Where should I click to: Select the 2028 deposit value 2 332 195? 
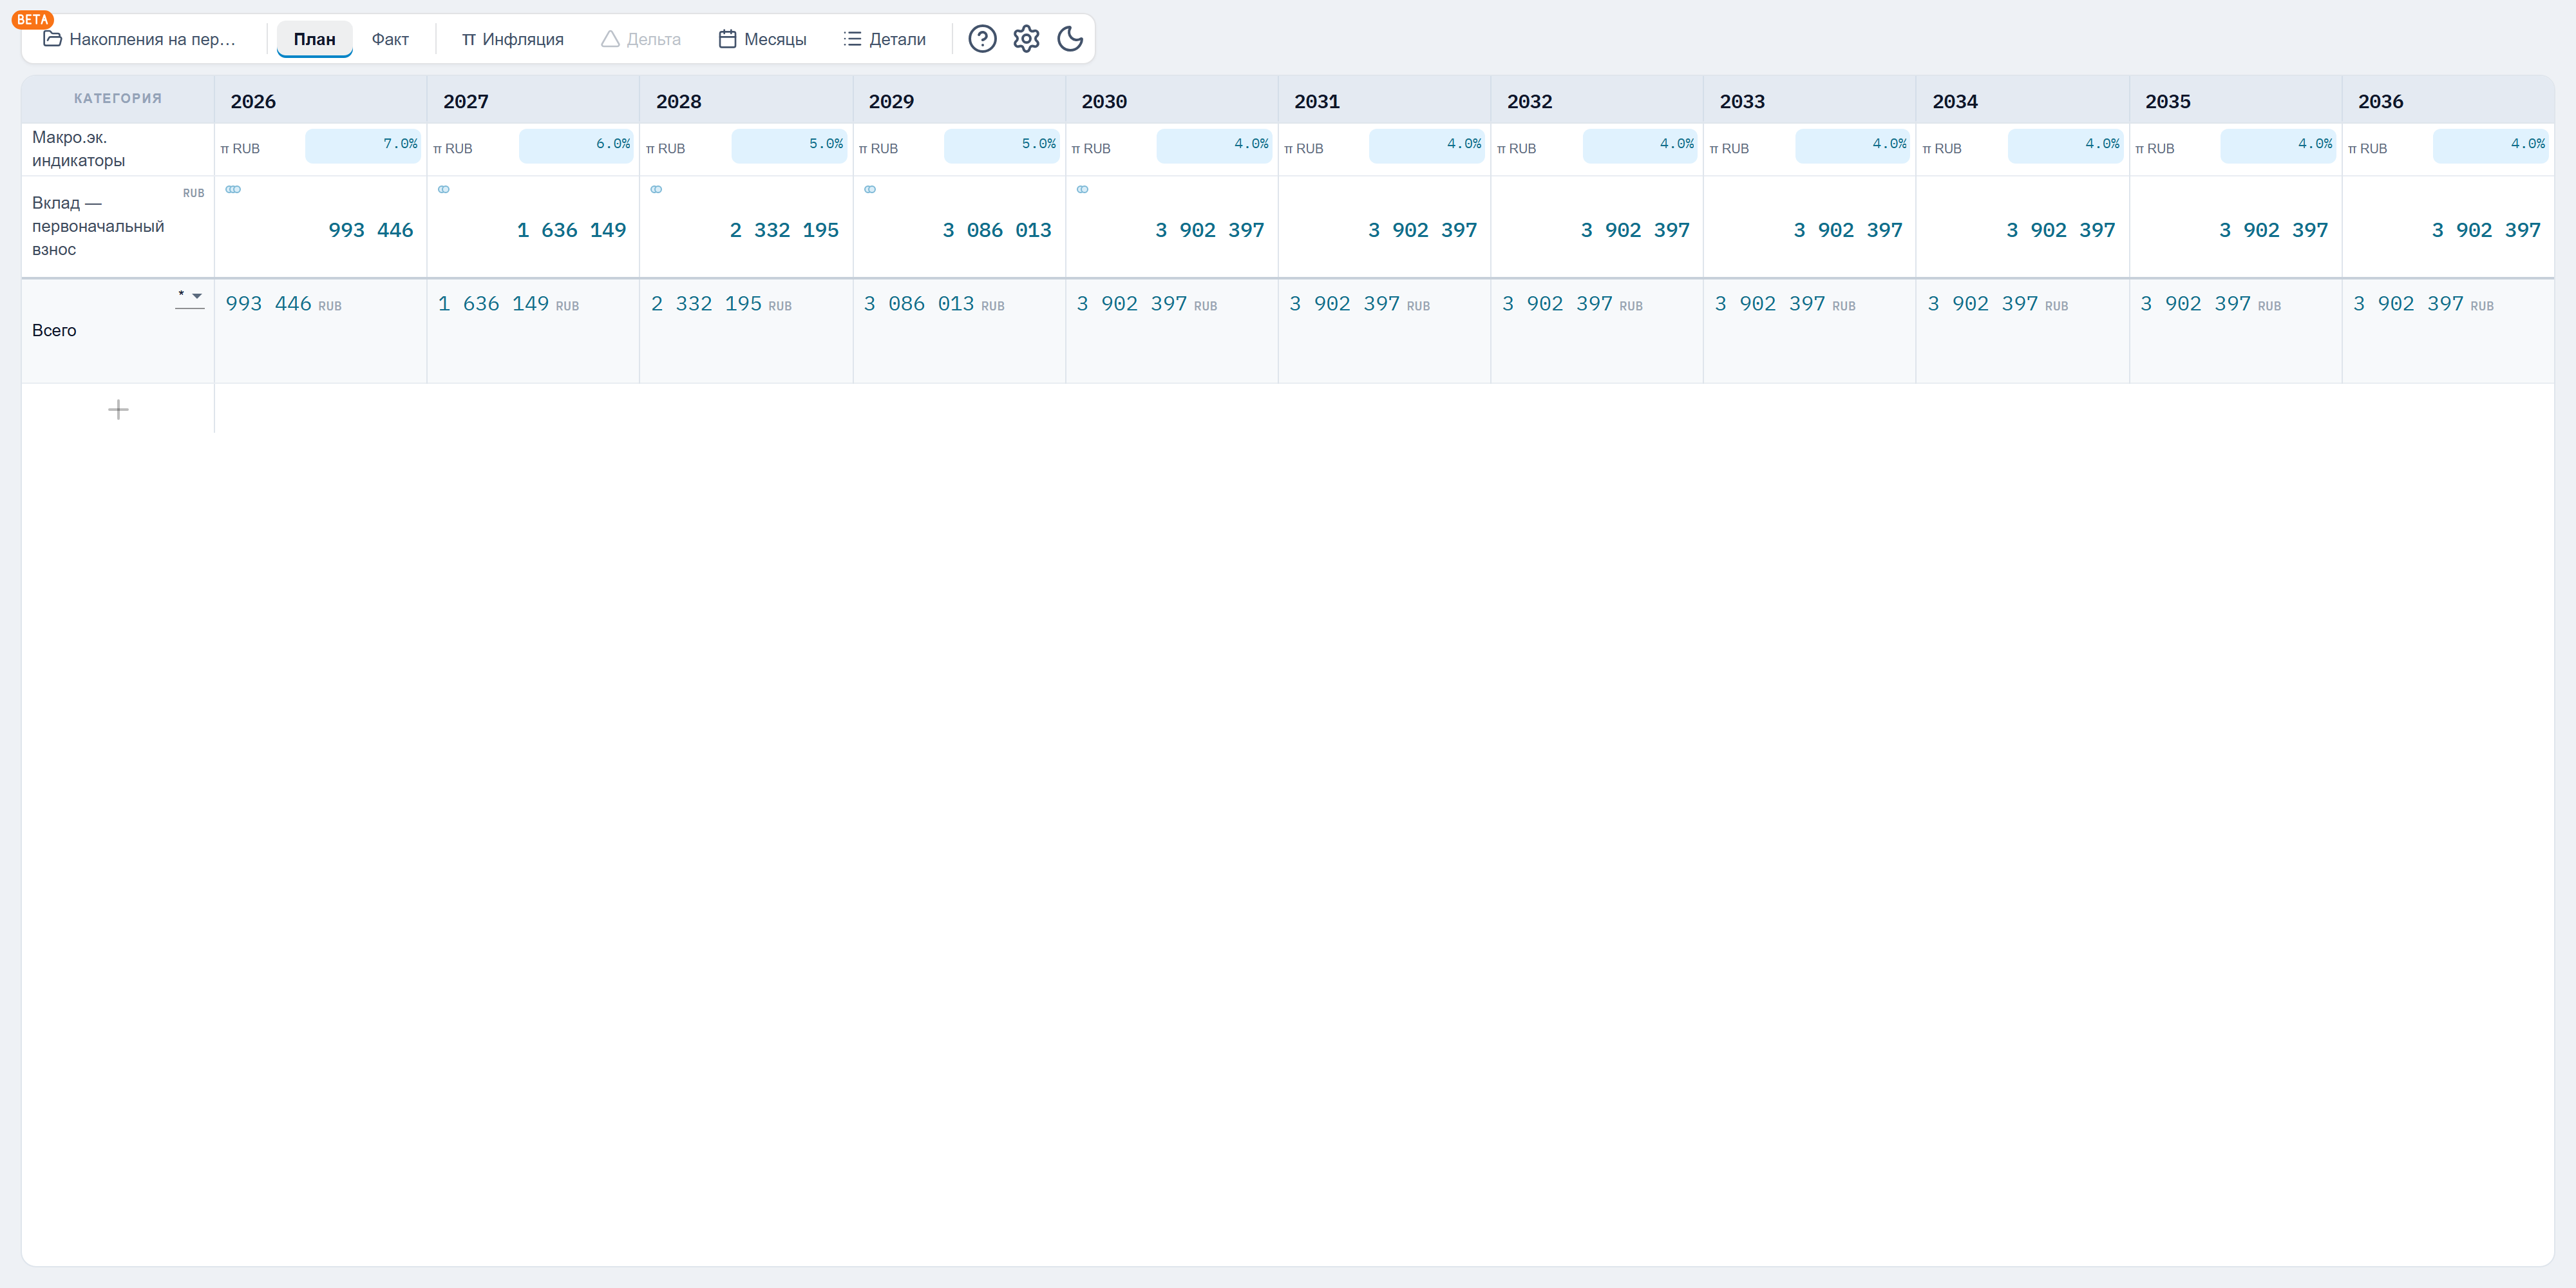pos(784,230)
